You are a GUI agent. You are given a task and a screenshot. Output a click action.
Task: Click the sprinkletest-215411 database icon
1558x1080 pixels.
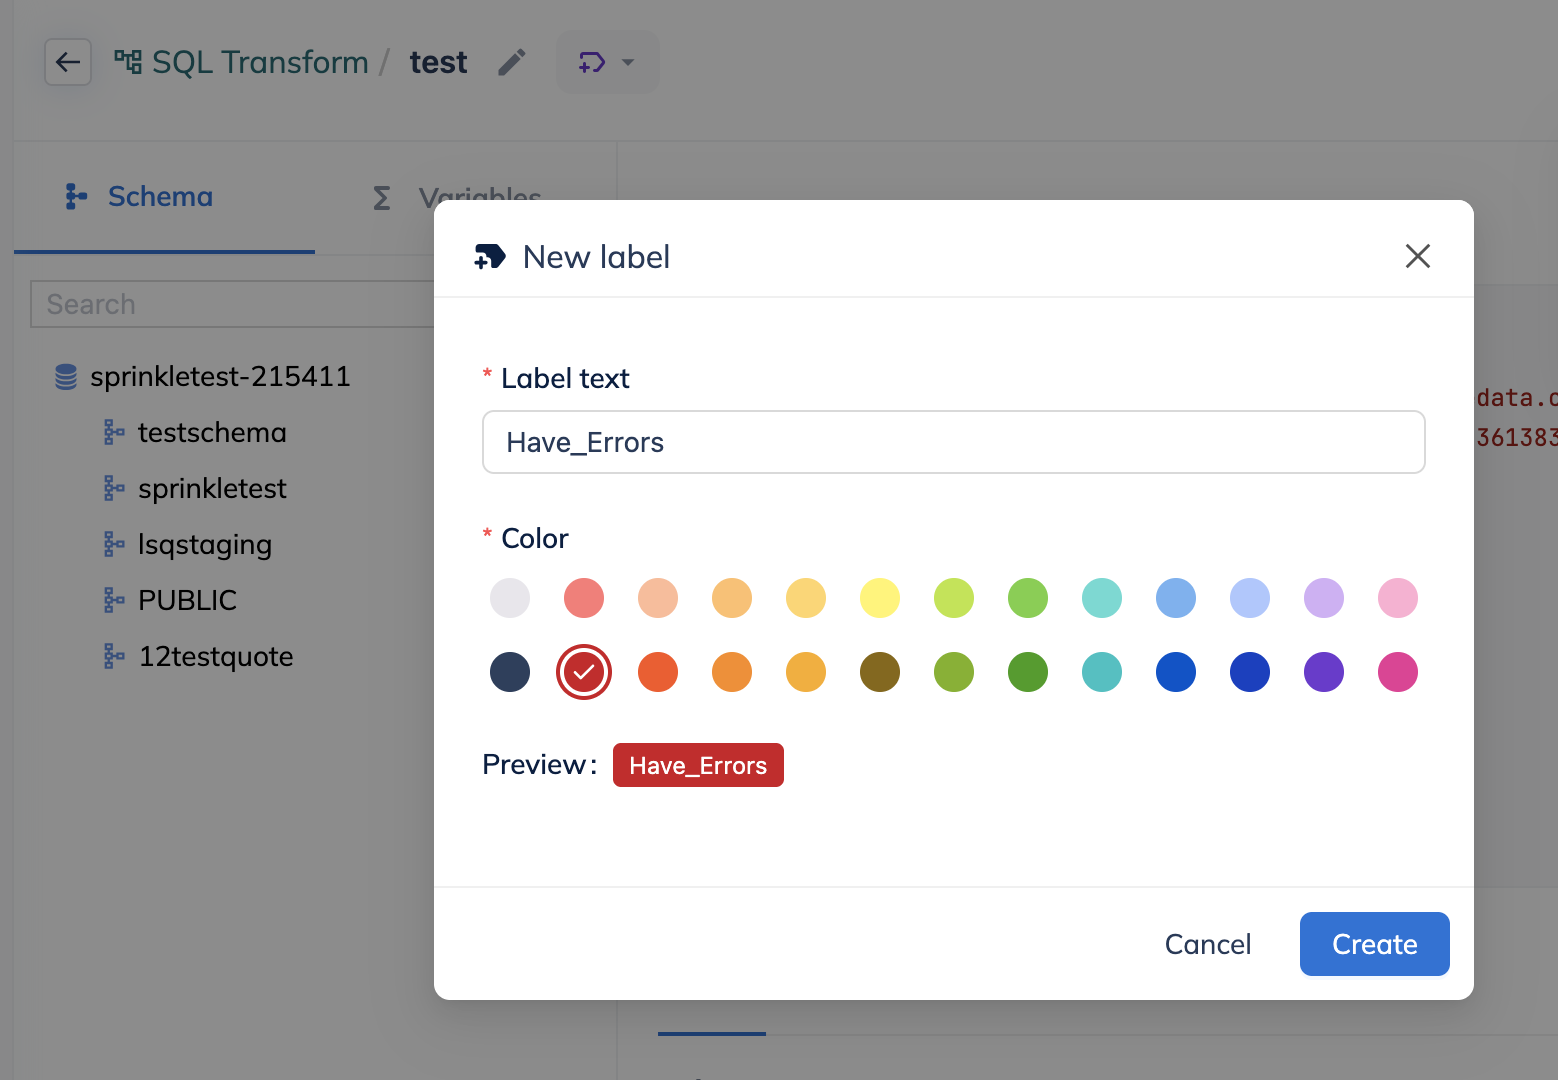click(x=66, y=377)
